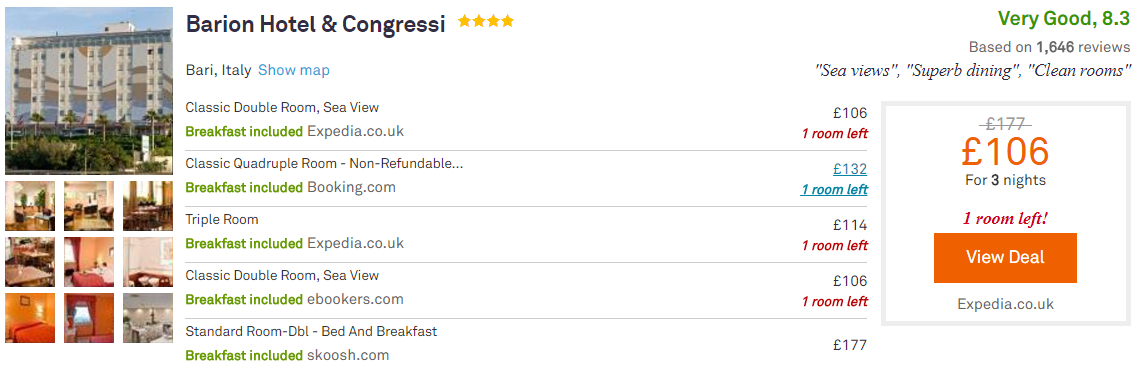This screenshot has width=1135, height=365.
Task: Choose Classic Double Room from ebookers.com
Action: [526, 290]
